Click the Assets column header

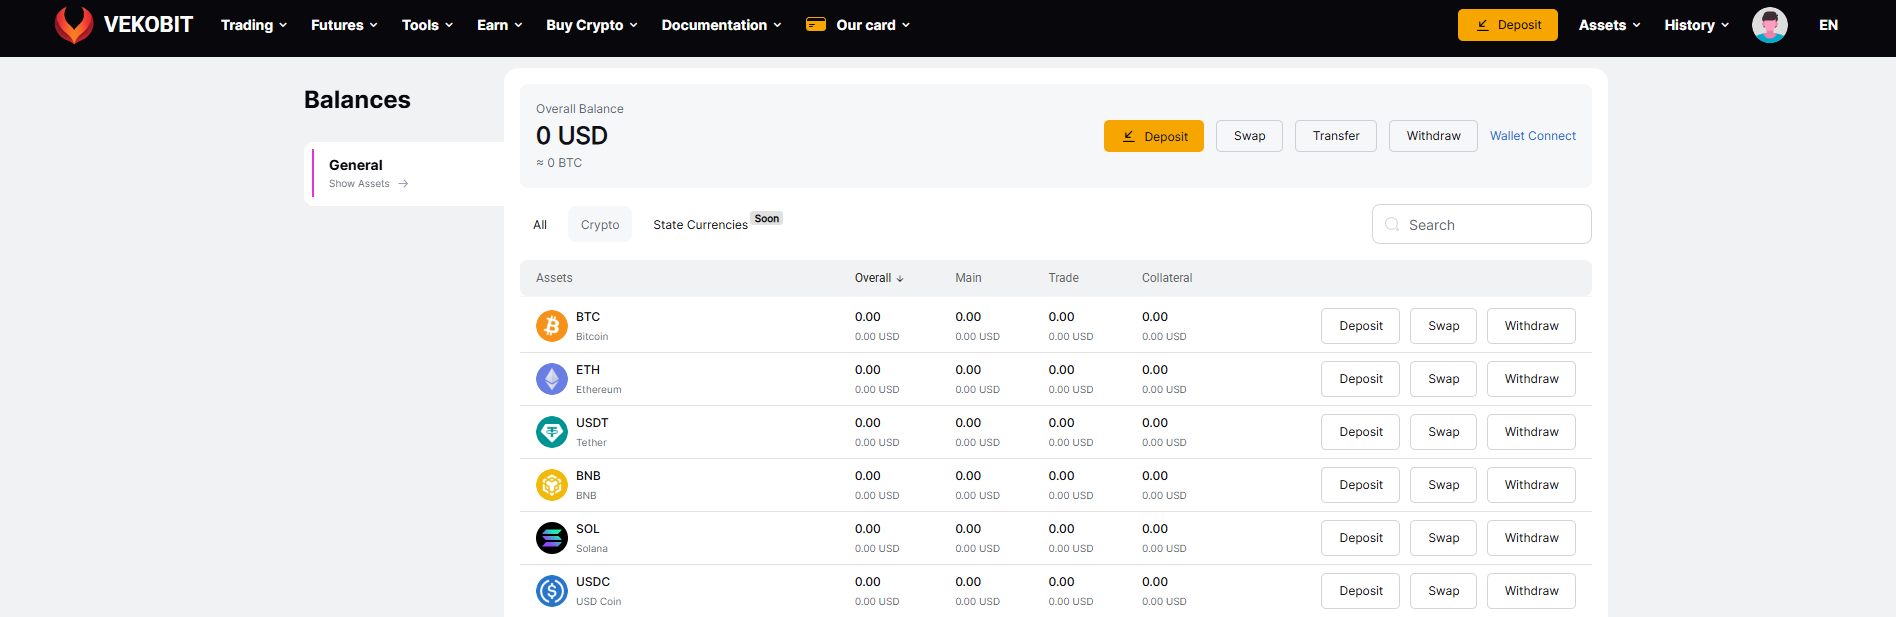click(554, 278)
